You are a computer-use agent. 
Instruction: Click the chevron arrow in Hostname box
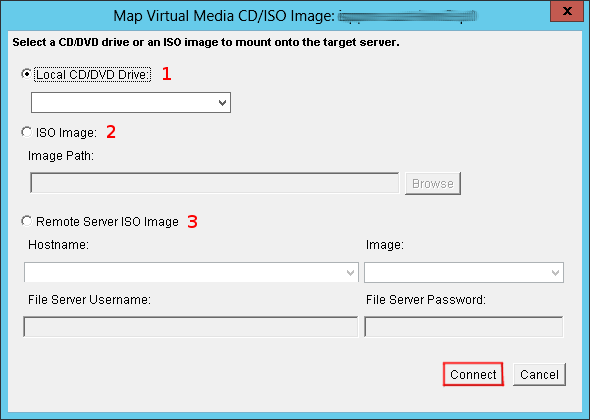pyautogui.click(x=350, y=272)
